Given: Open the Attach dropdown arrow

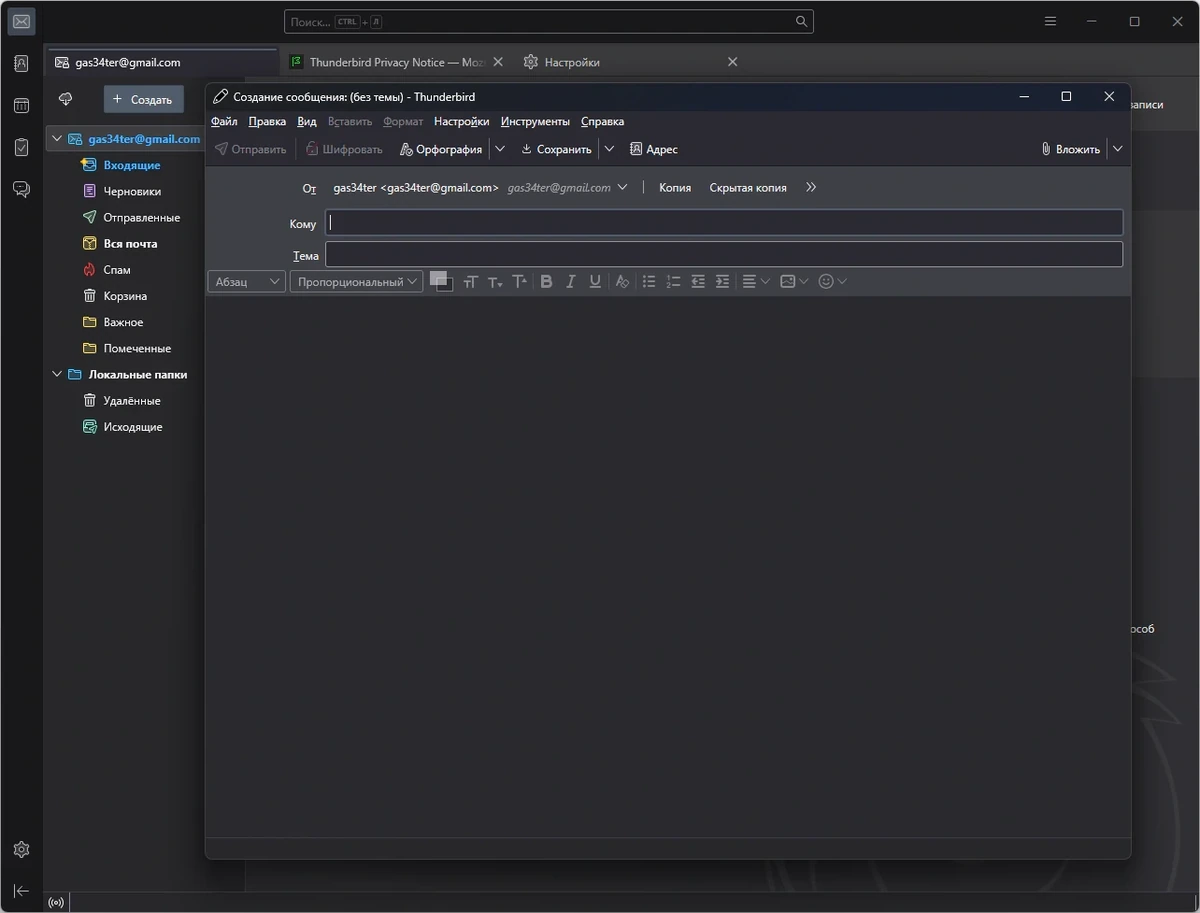Looking at the screenshot, I should (1118, 149).
